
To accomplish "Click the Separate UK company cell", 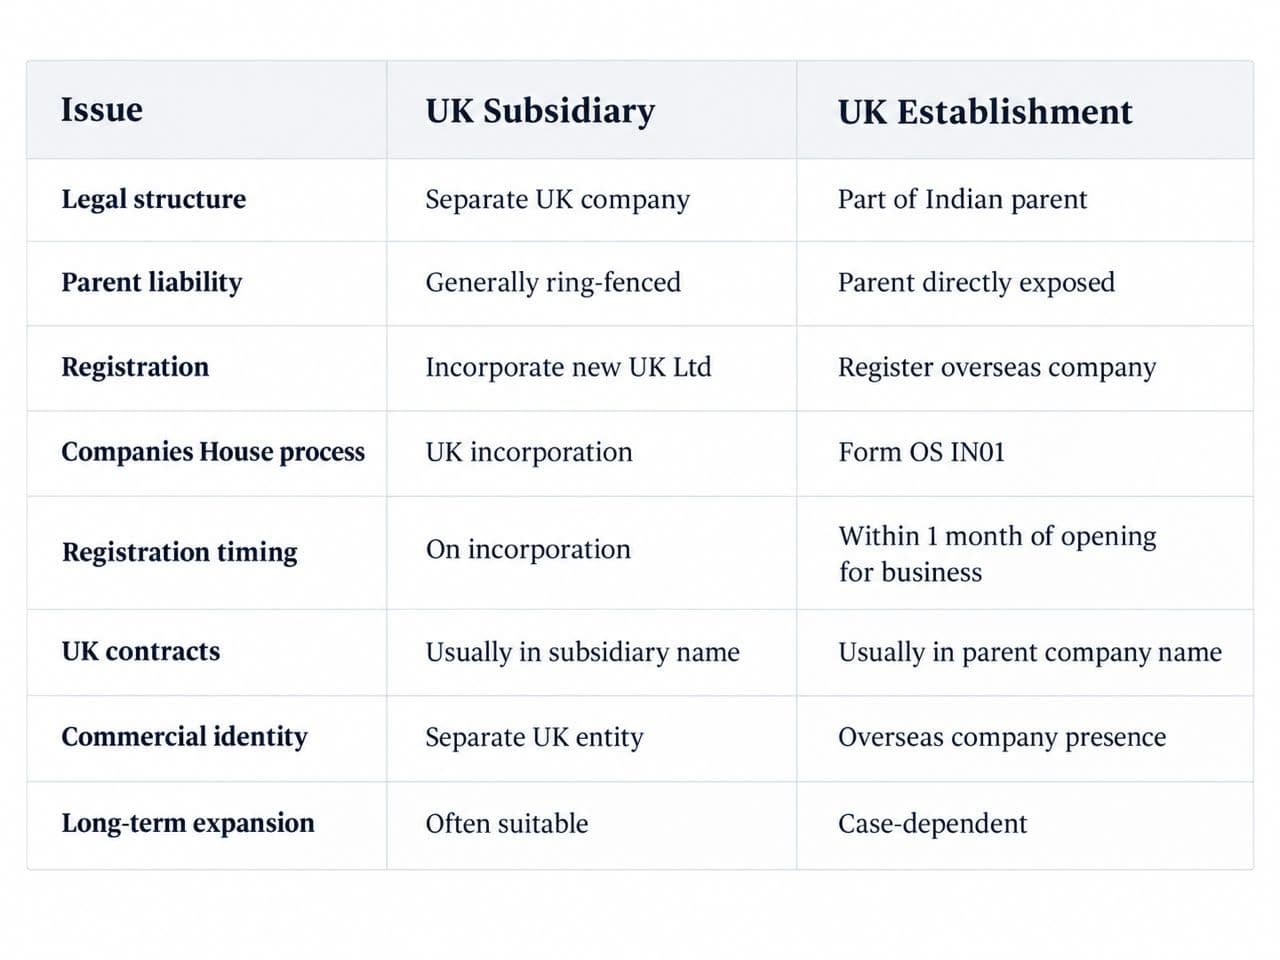I will 557,199.
